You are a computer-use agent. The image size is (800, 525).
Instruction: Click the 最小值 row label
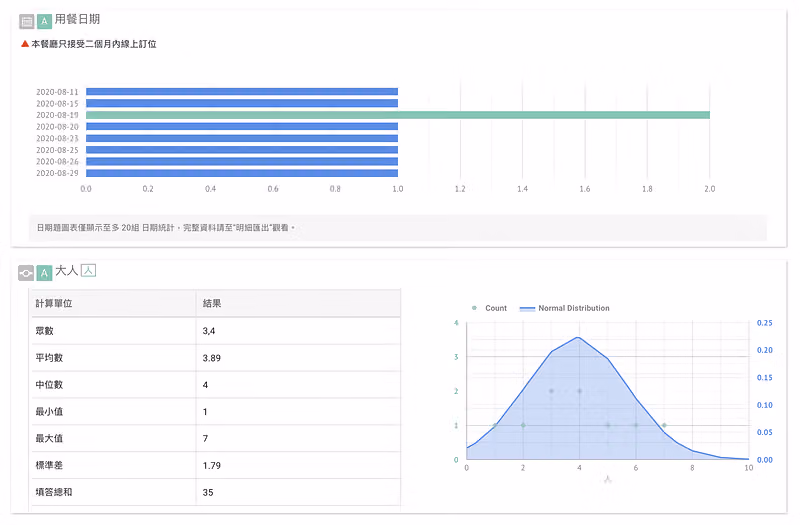point(49,412)
